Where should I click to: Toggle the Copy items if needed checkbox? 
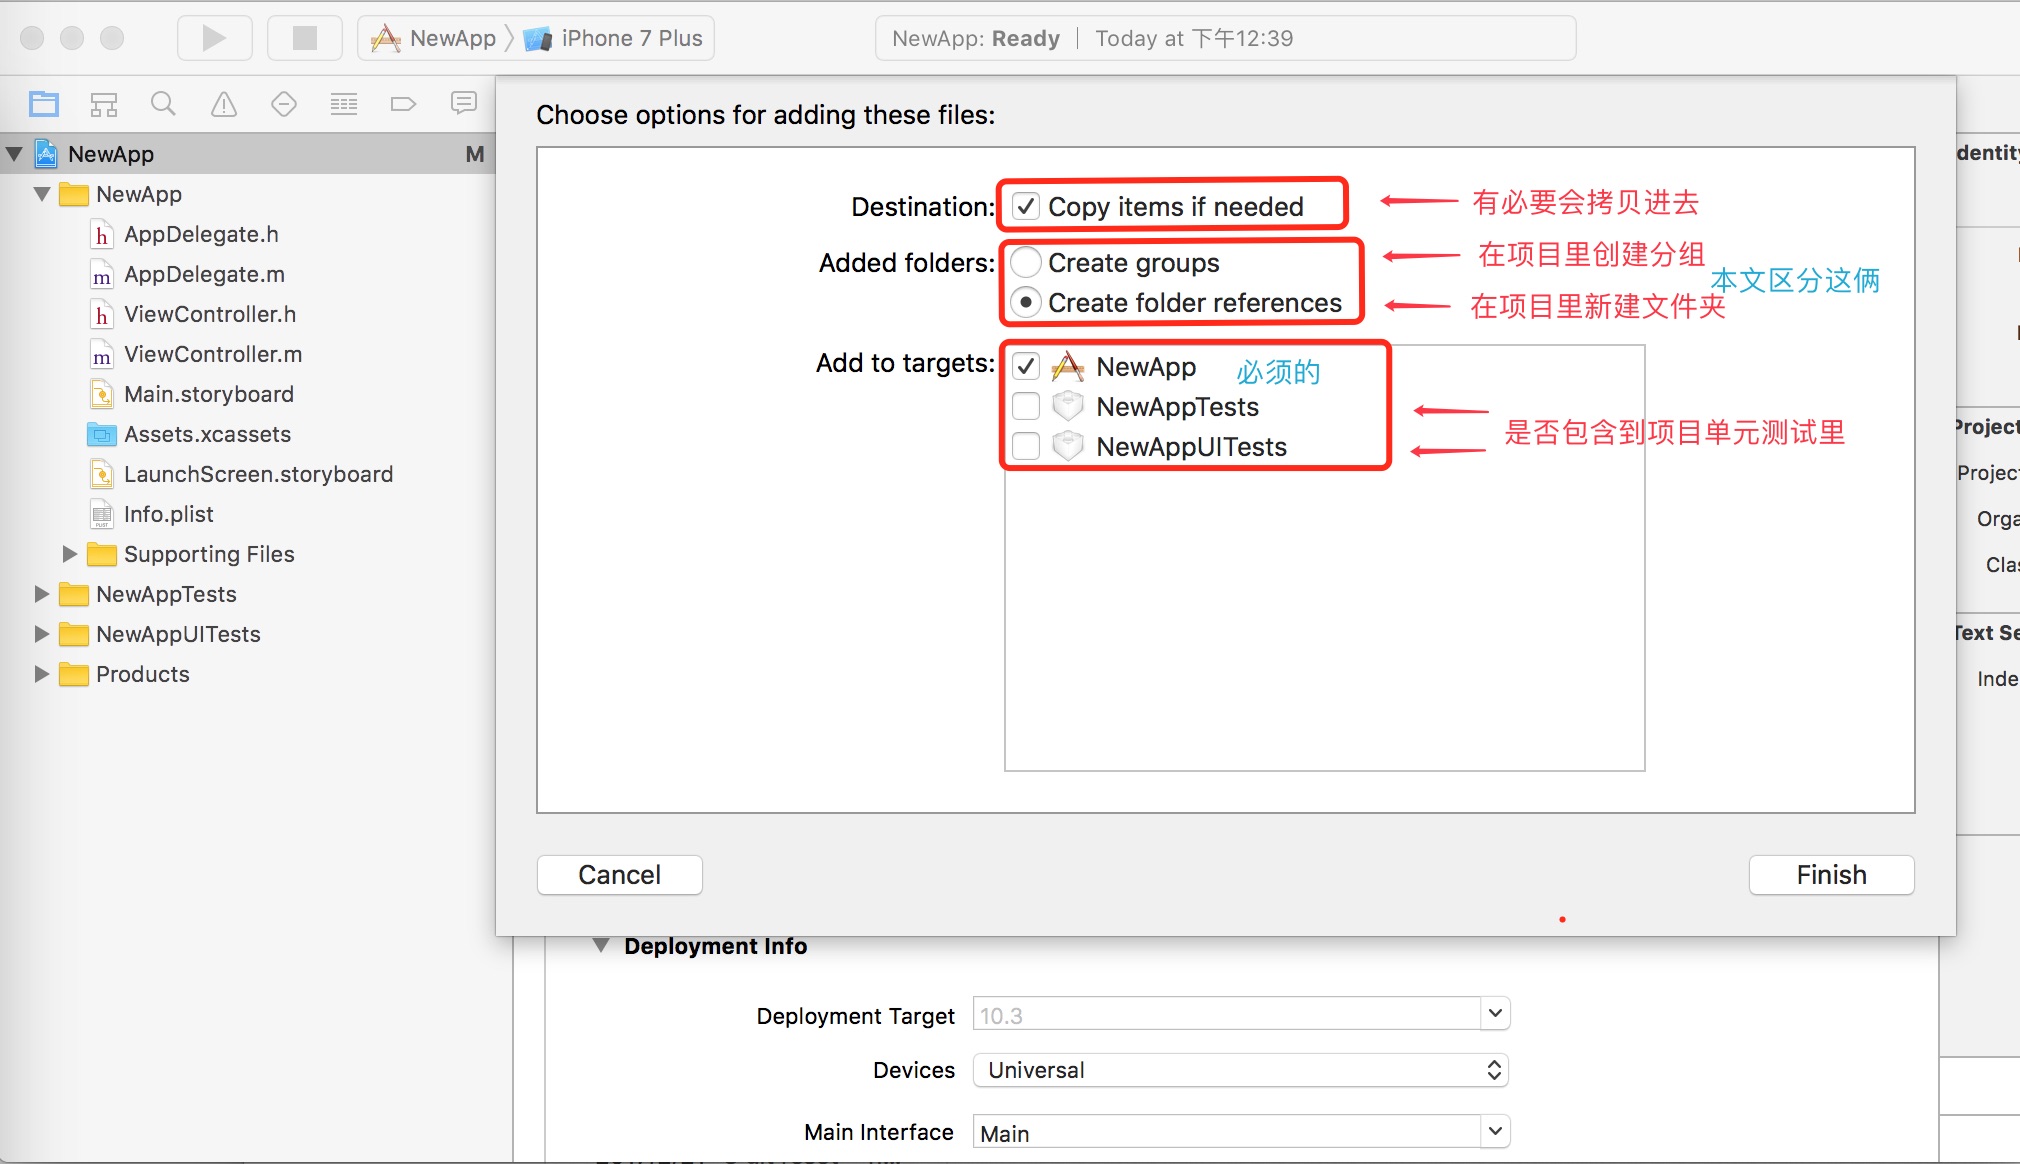1026,206
